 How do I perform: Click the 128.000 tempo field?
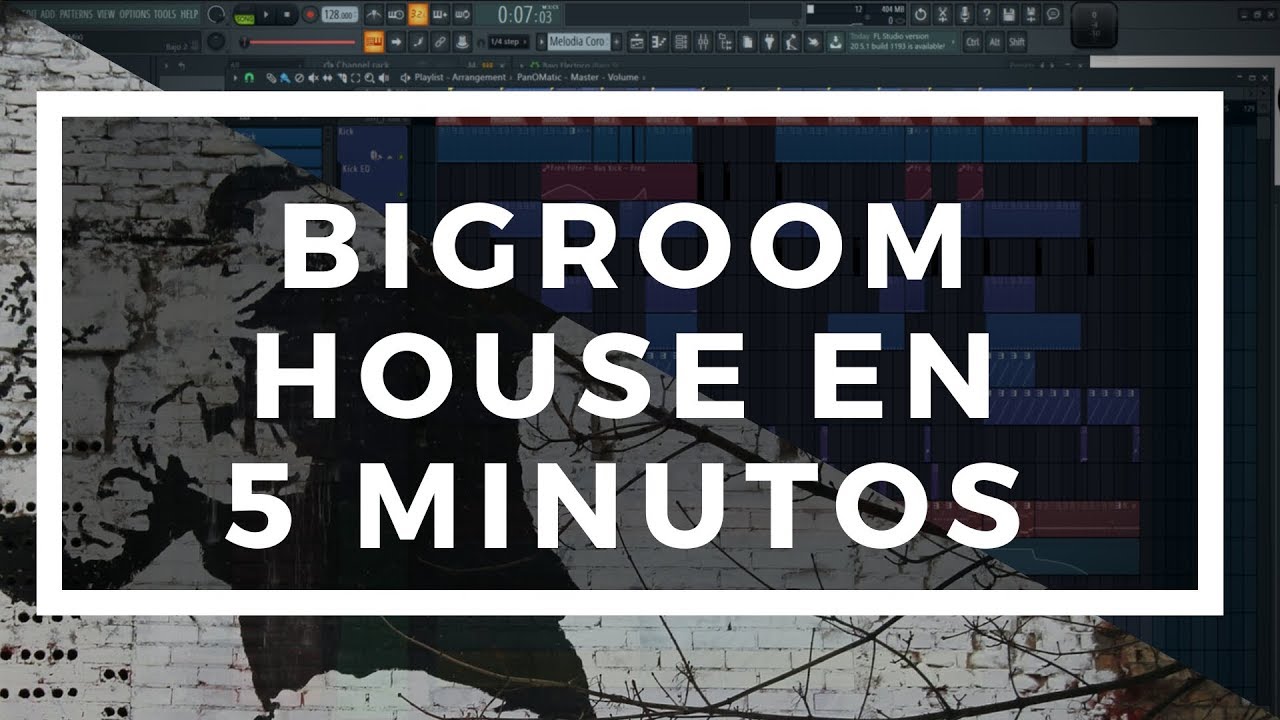[x=340, y=15]
